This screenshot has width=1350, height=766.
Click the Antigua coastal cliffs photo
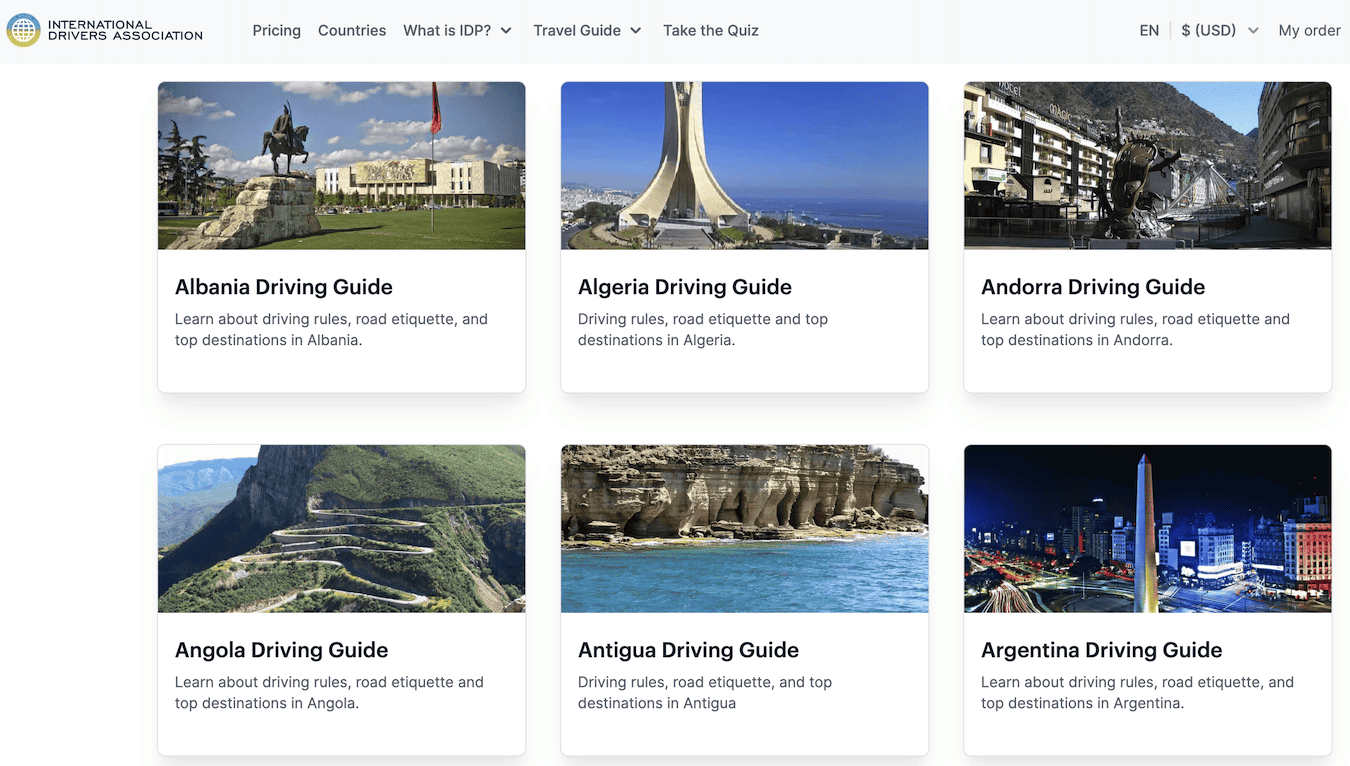[744, 528]
